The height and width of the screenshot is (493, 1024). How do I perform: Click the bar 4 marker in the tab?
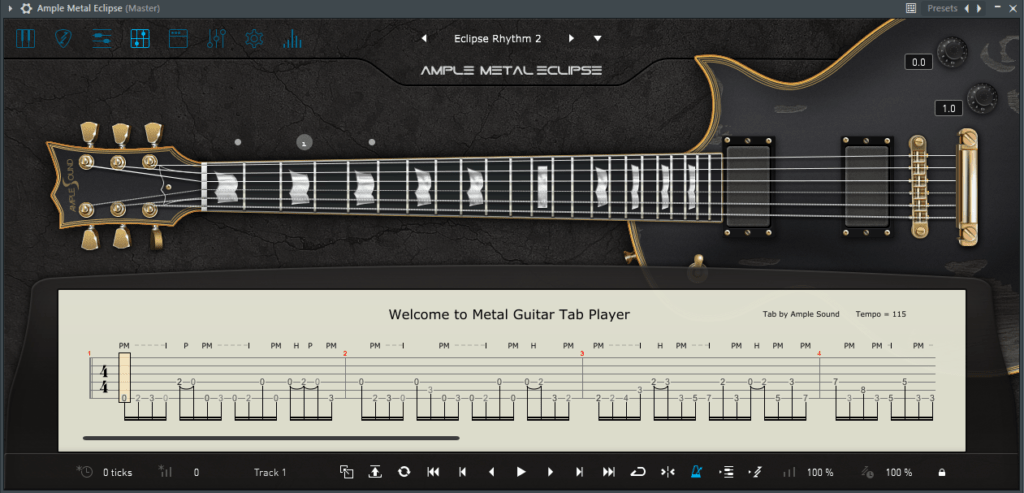(819, 353)
